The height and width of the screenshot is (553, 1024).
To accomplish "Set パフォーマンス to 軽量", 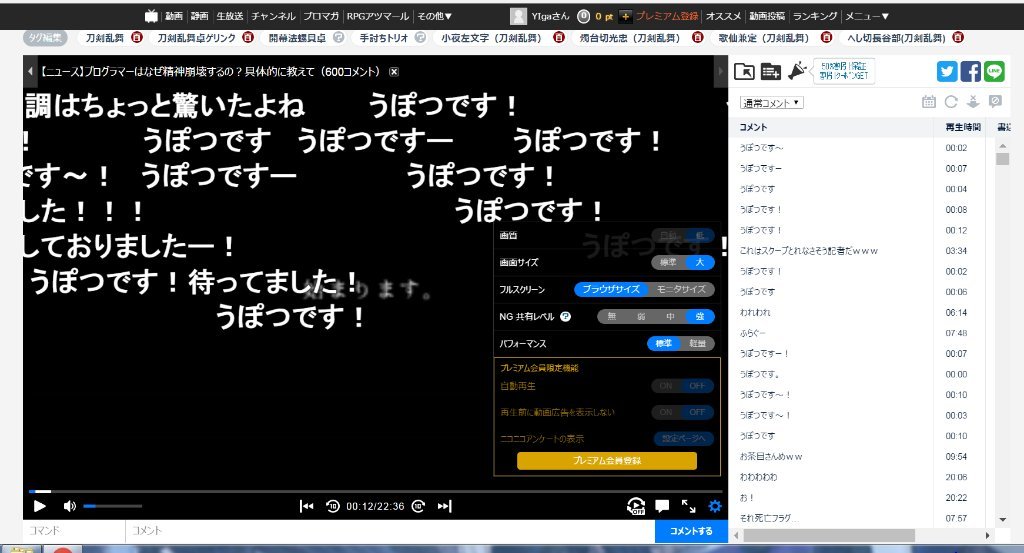I will click(x=697, y=343).
